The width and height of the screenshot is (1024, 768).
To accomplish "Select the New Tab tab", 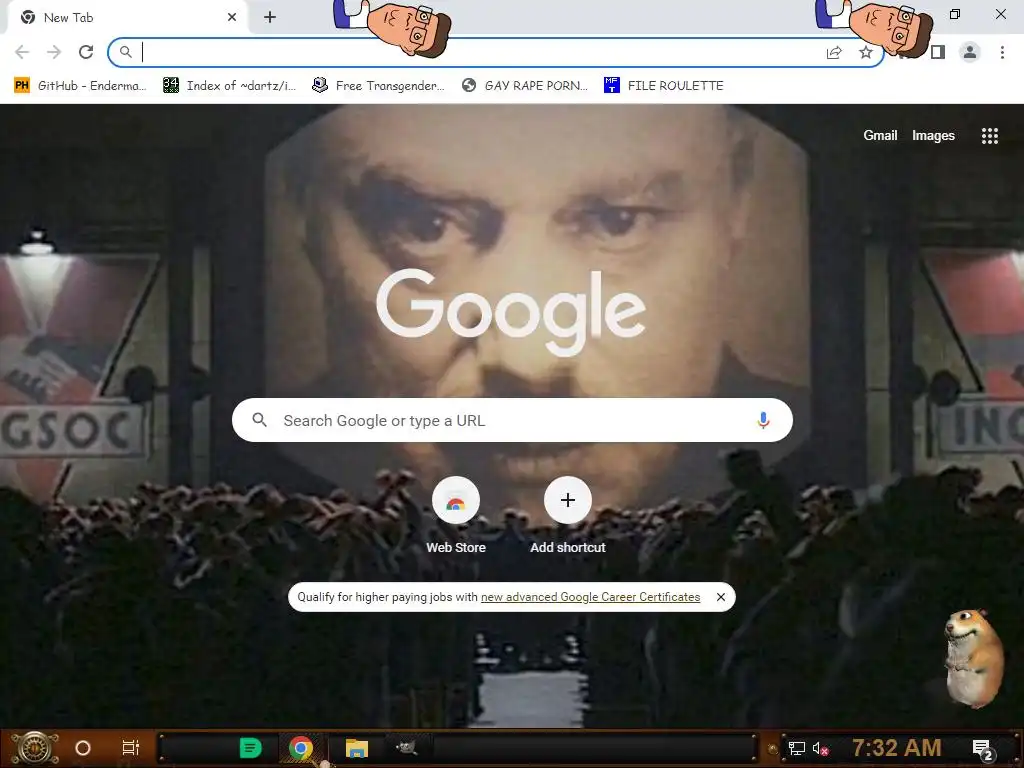I will point(127,18).
